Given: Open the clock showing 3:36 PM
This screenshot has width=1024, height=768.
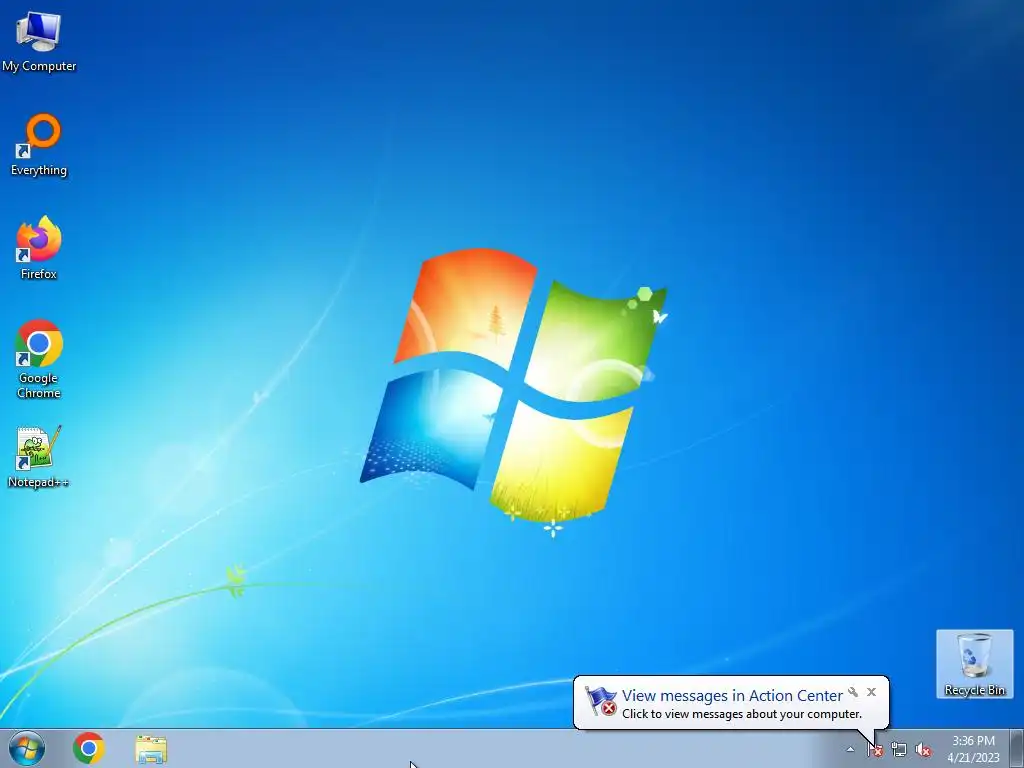Looking at the screenshot, I should tap(973, 749).
